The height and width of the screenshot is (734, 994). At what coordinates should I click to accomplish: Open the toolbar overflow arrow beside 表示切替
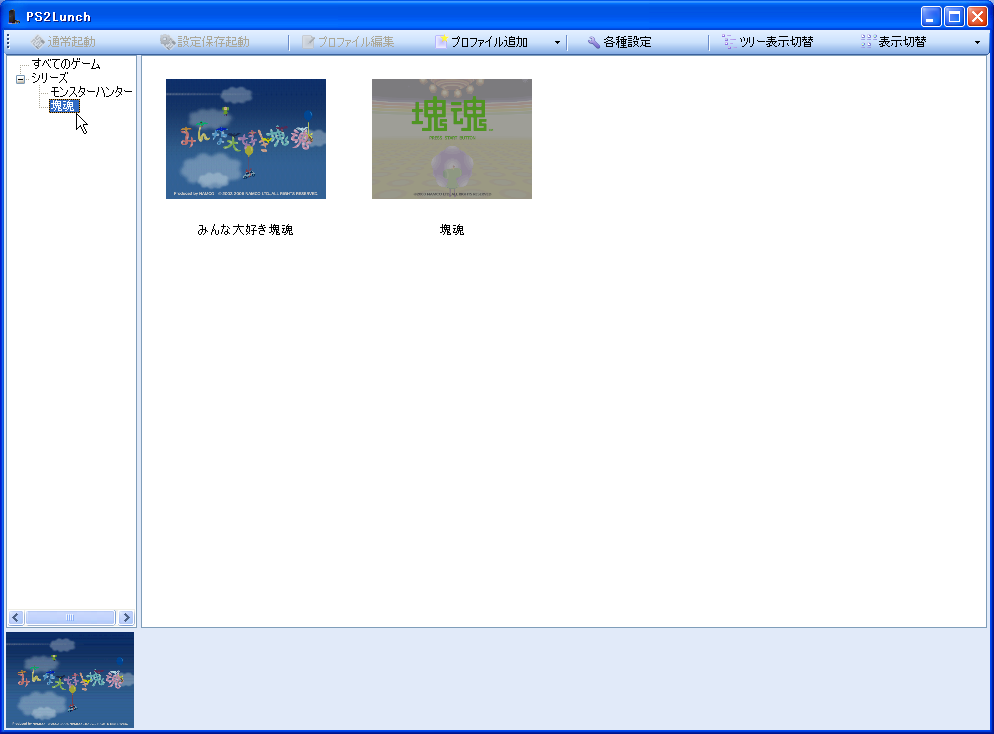point(977,42)
